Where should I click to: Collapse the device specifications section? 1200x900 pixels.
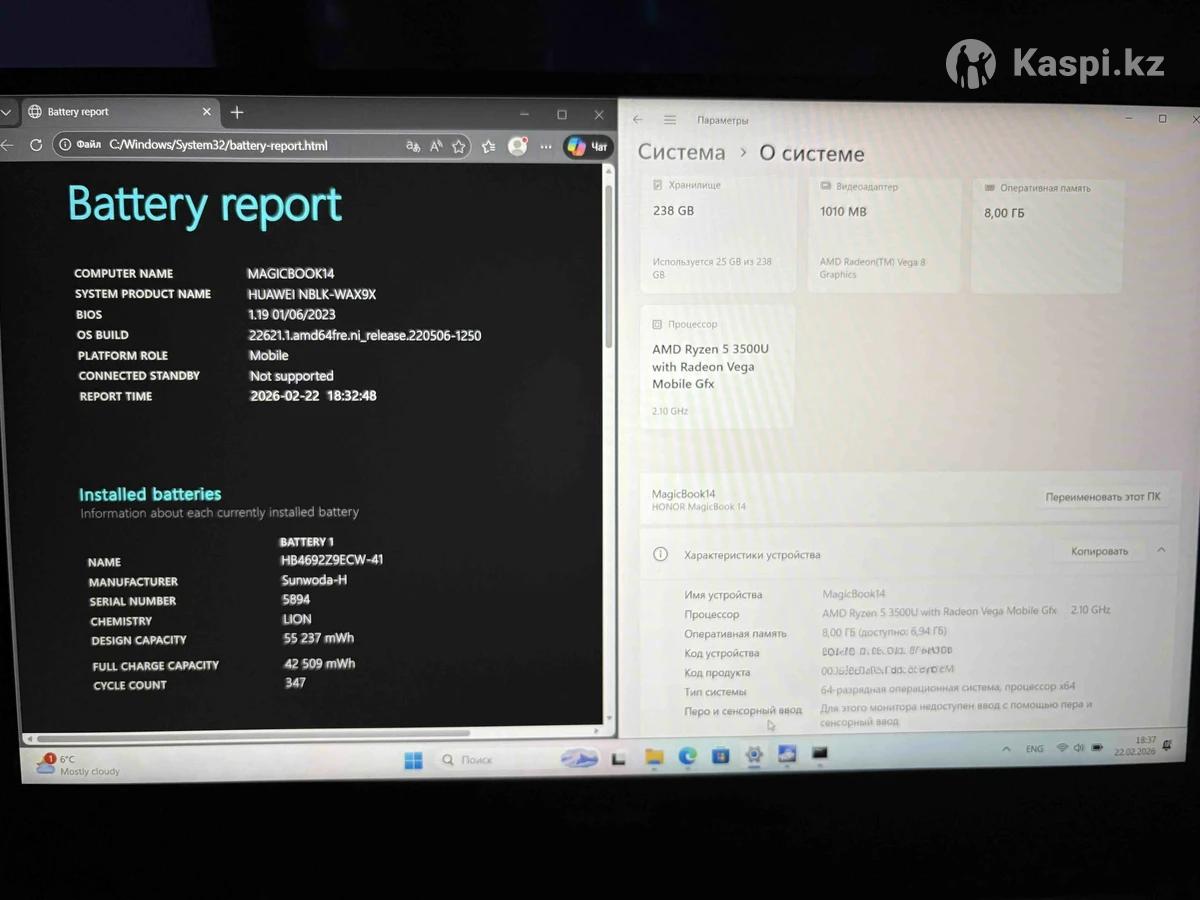[x=1161, y=550]
